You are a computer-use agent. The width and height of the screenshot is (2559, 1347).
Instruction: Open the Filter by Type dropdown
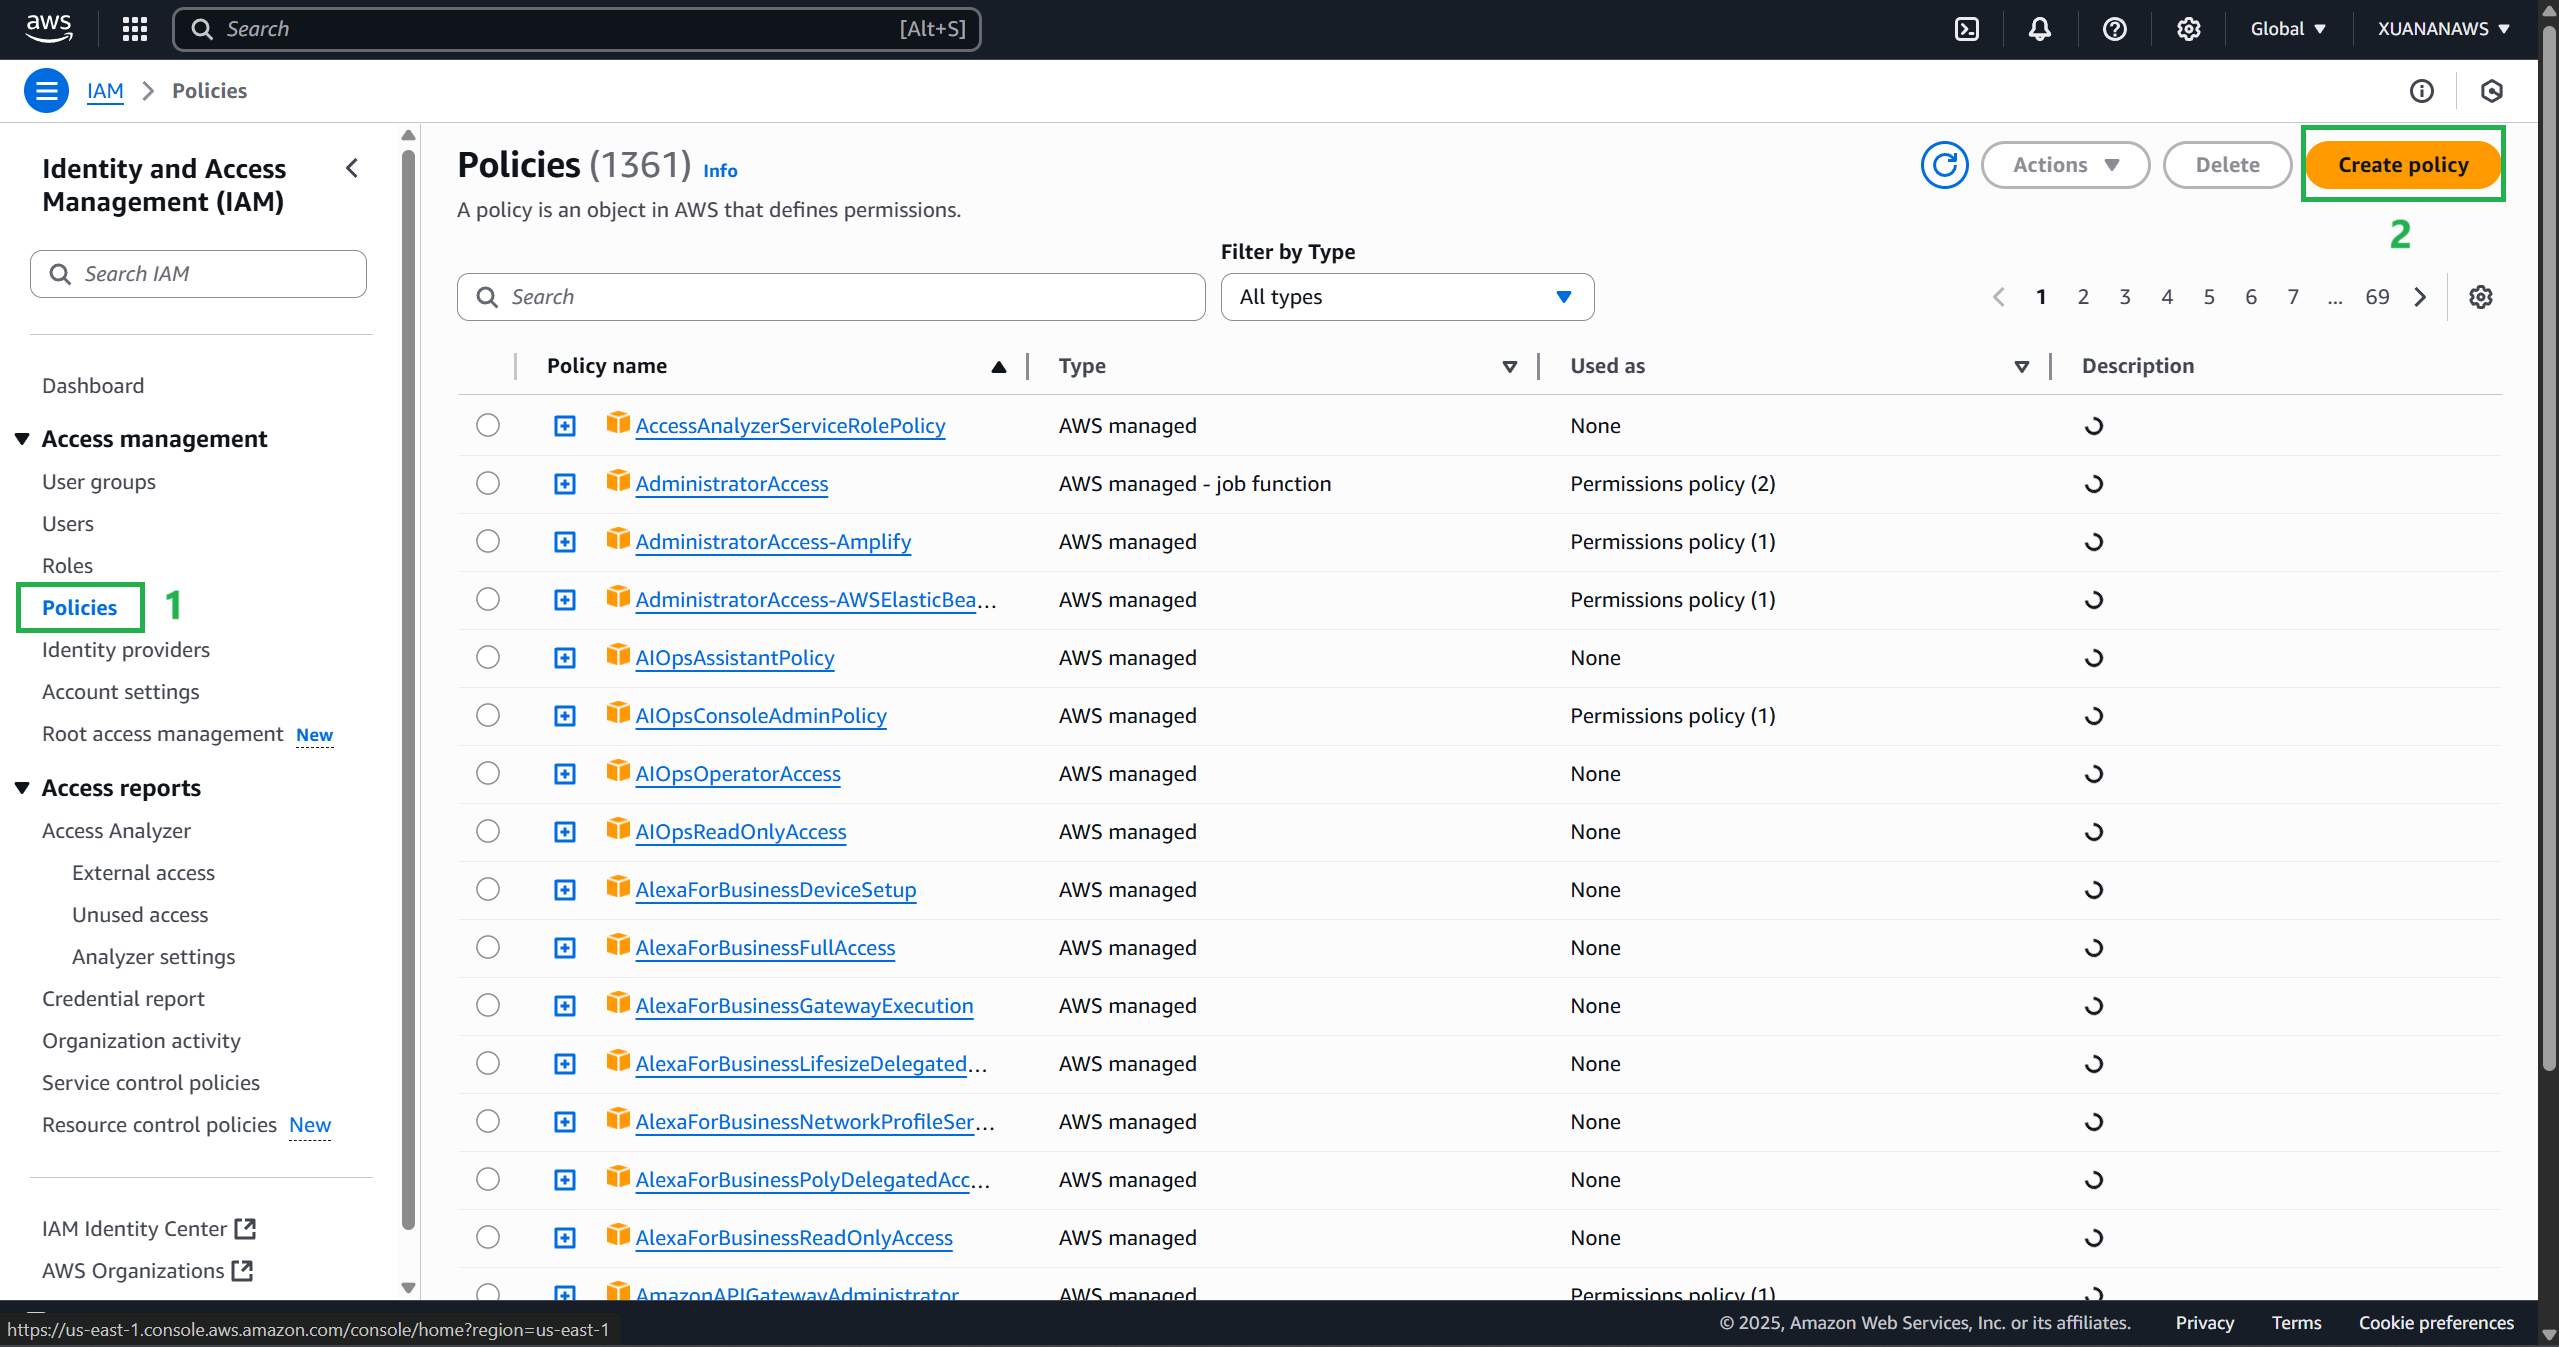click(x=1406, y=297)
